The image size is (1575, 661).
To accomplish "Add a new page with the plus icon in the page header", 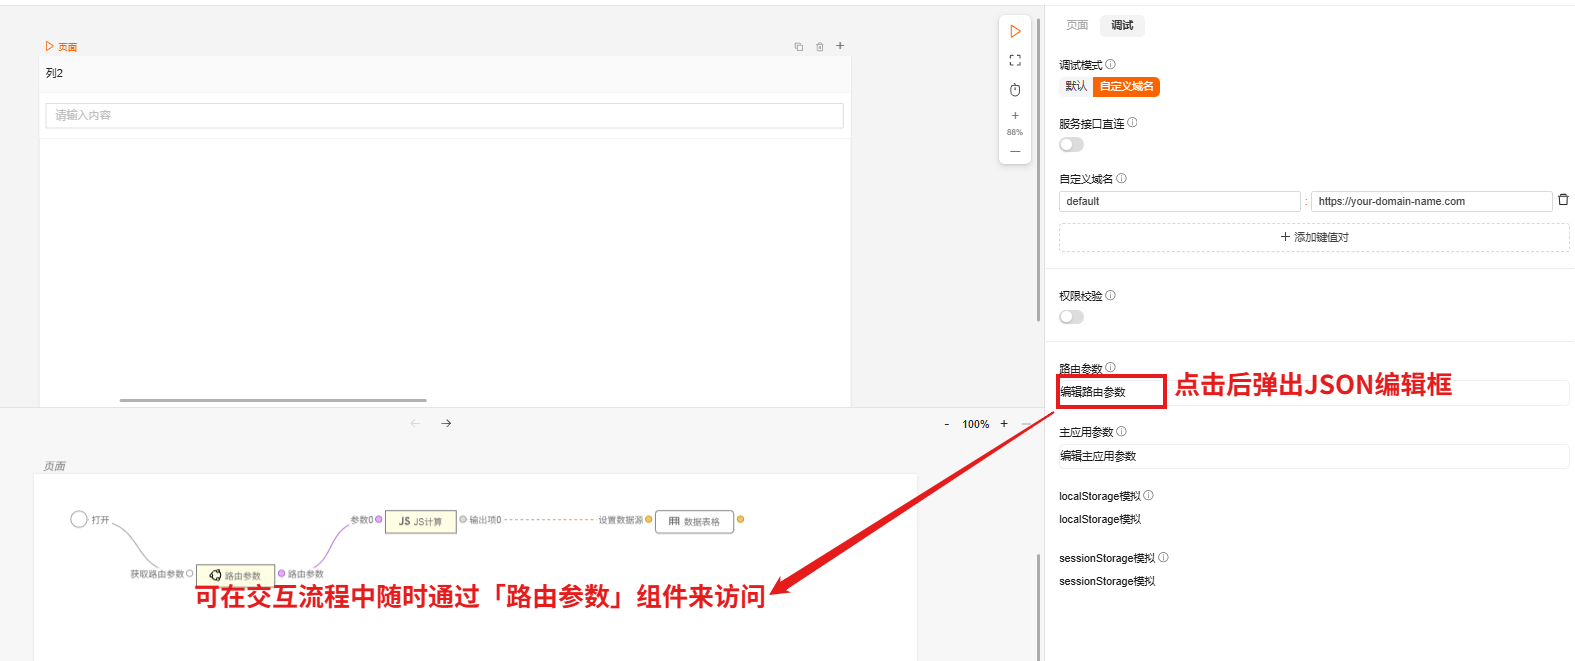I will [840, 46].
